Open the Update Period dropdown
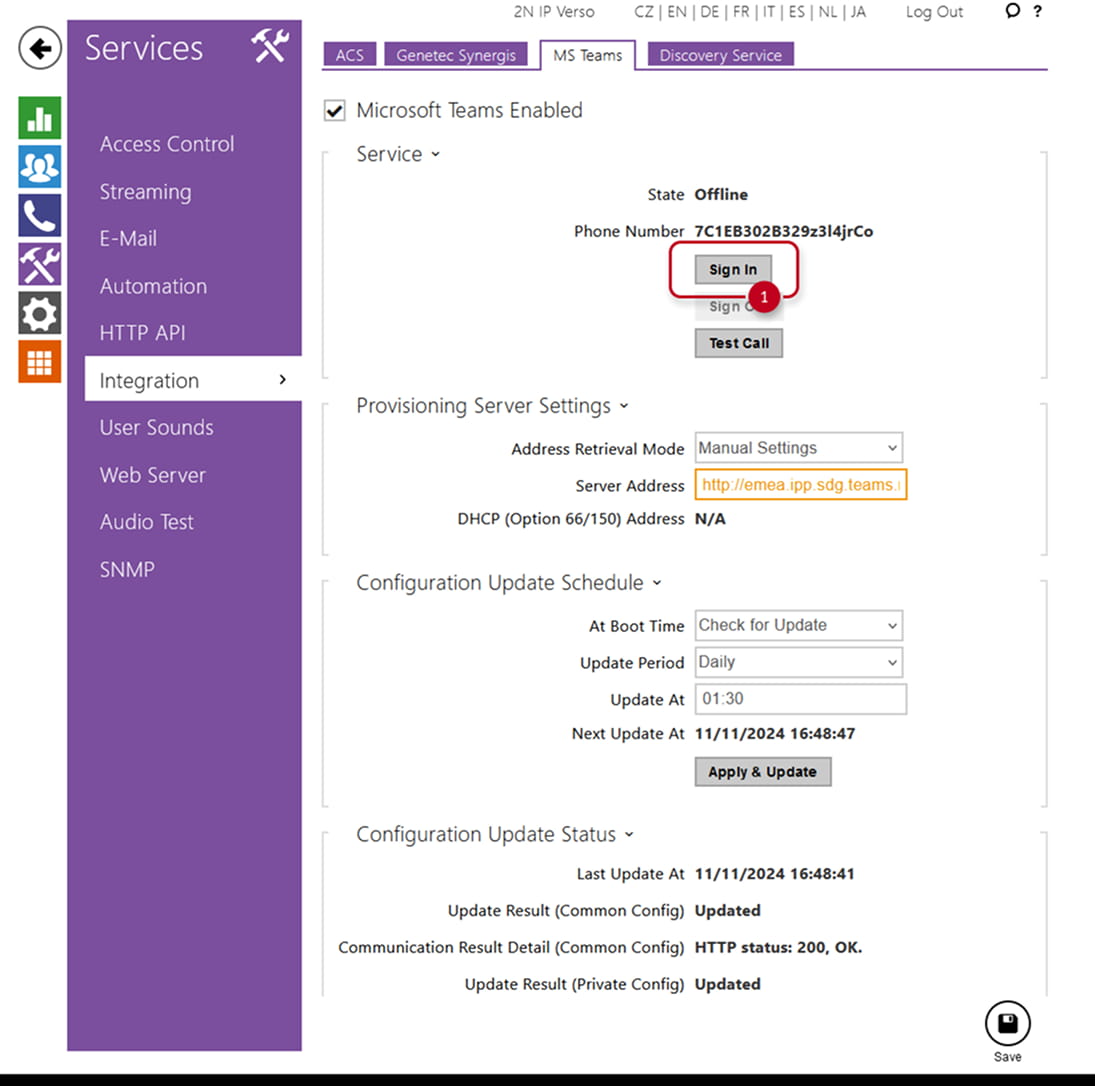 798,662
